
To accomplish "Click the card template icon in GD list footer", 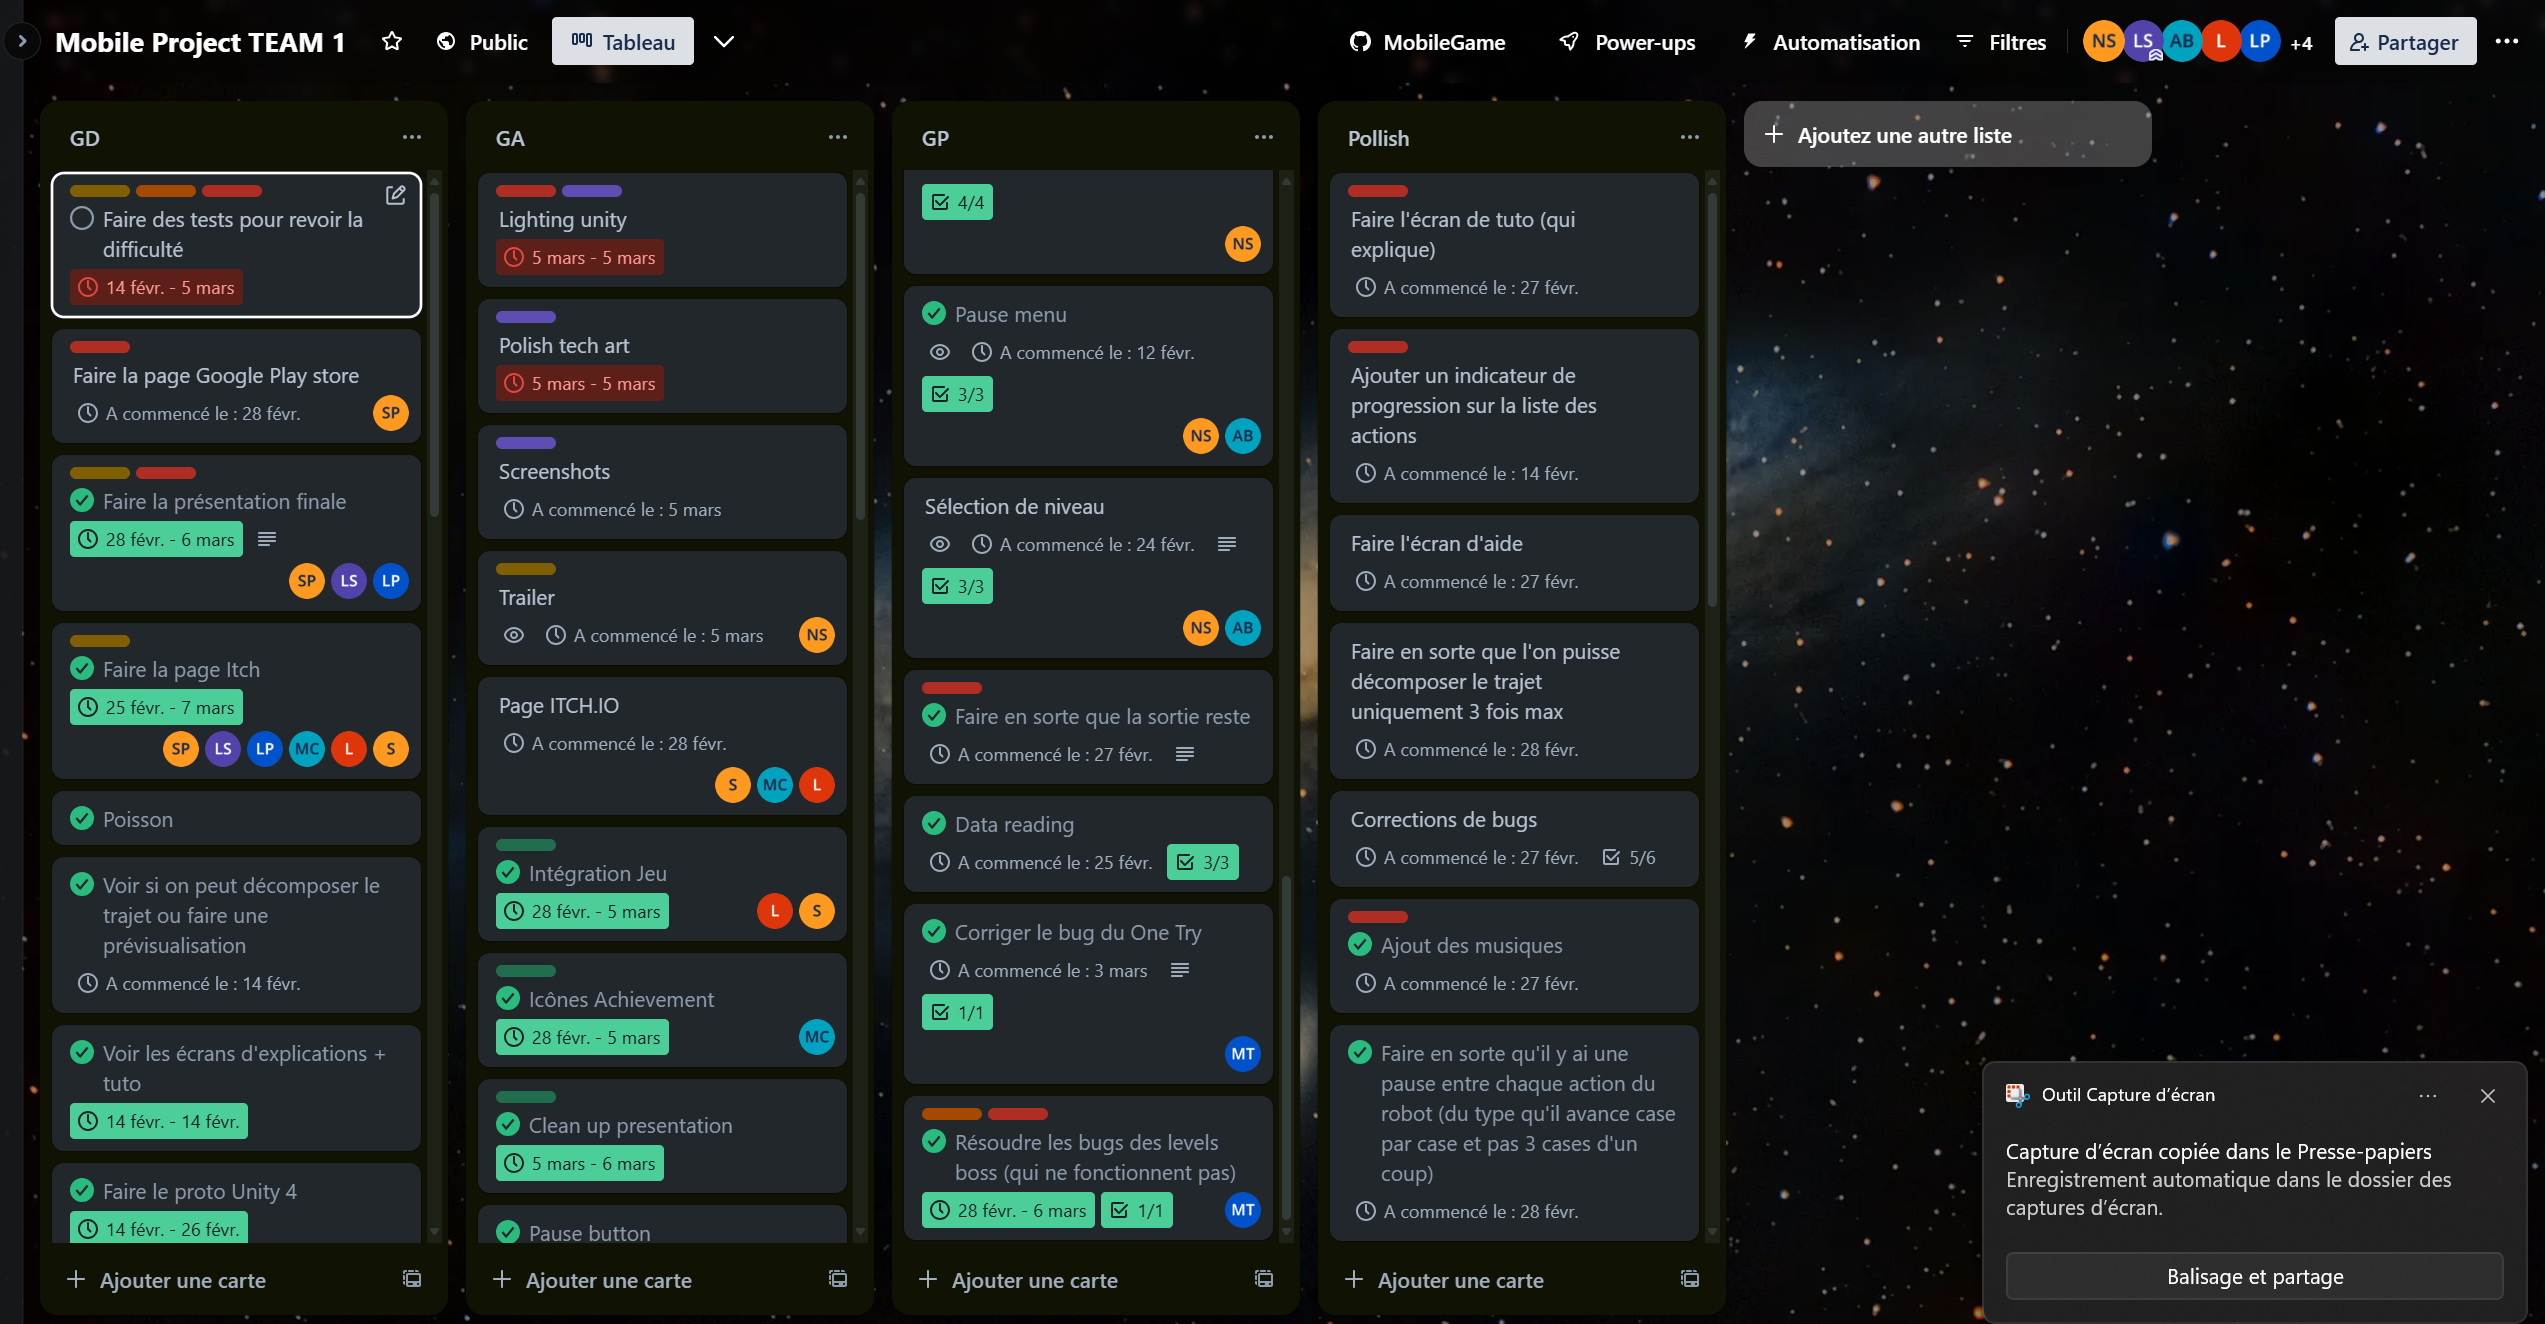I will (x=411, y=1279).
